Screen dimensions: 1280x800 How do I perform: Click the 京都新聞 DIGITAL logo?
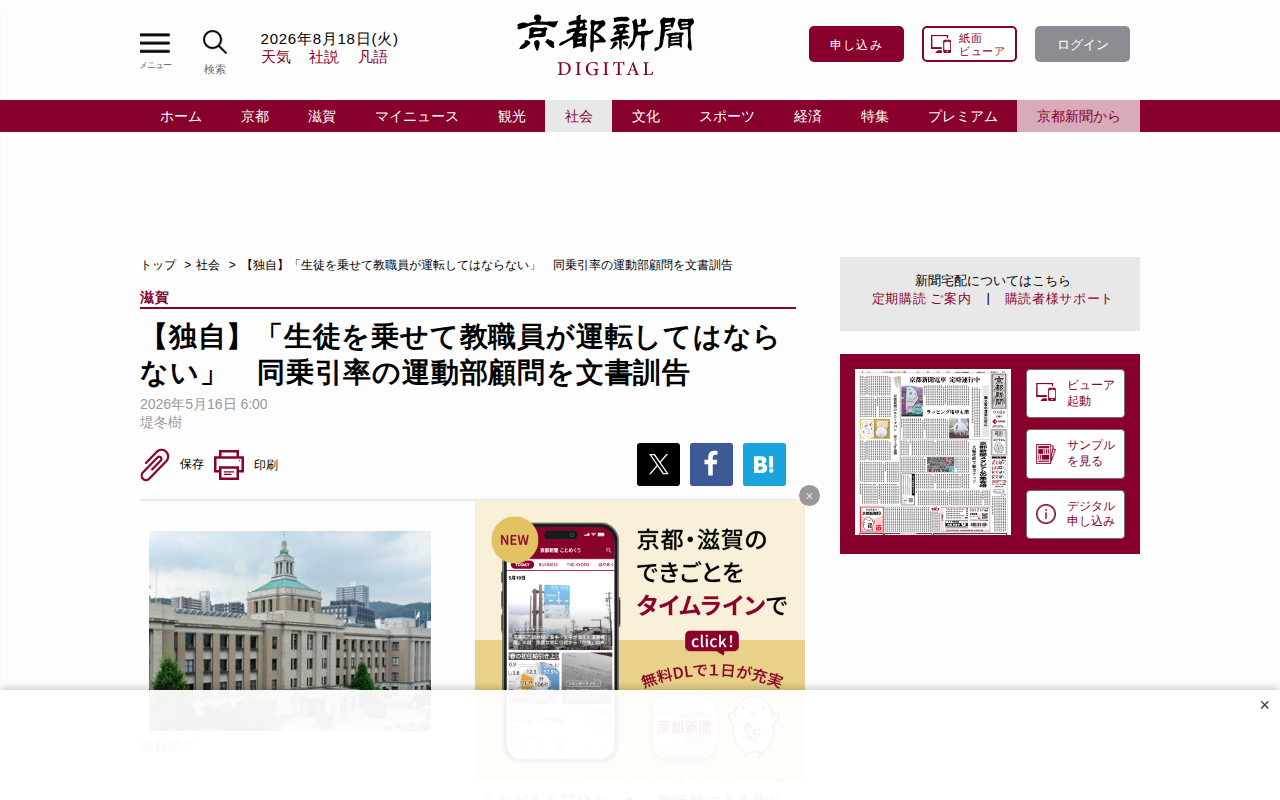[605, 46]
